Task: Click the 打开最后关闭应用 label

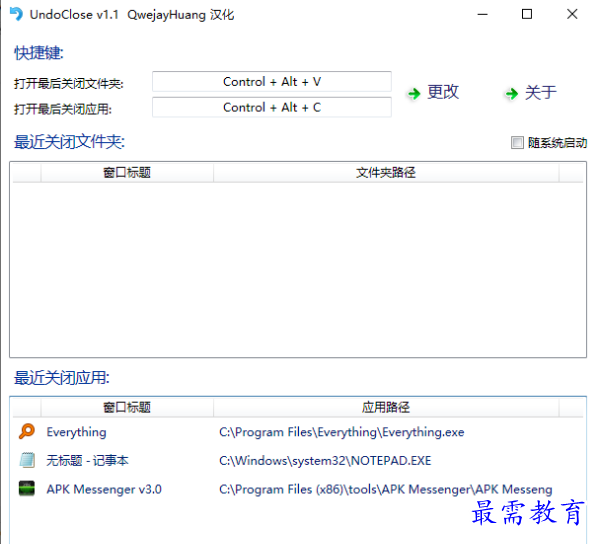Action: tap(63, 109)
